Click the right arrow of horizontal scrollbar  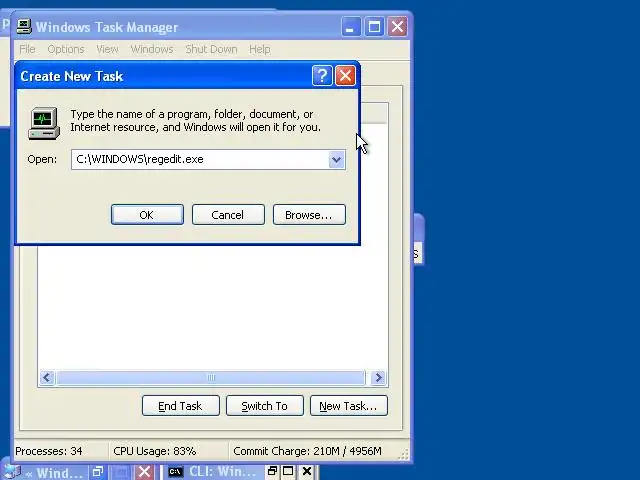pos(378,378)
